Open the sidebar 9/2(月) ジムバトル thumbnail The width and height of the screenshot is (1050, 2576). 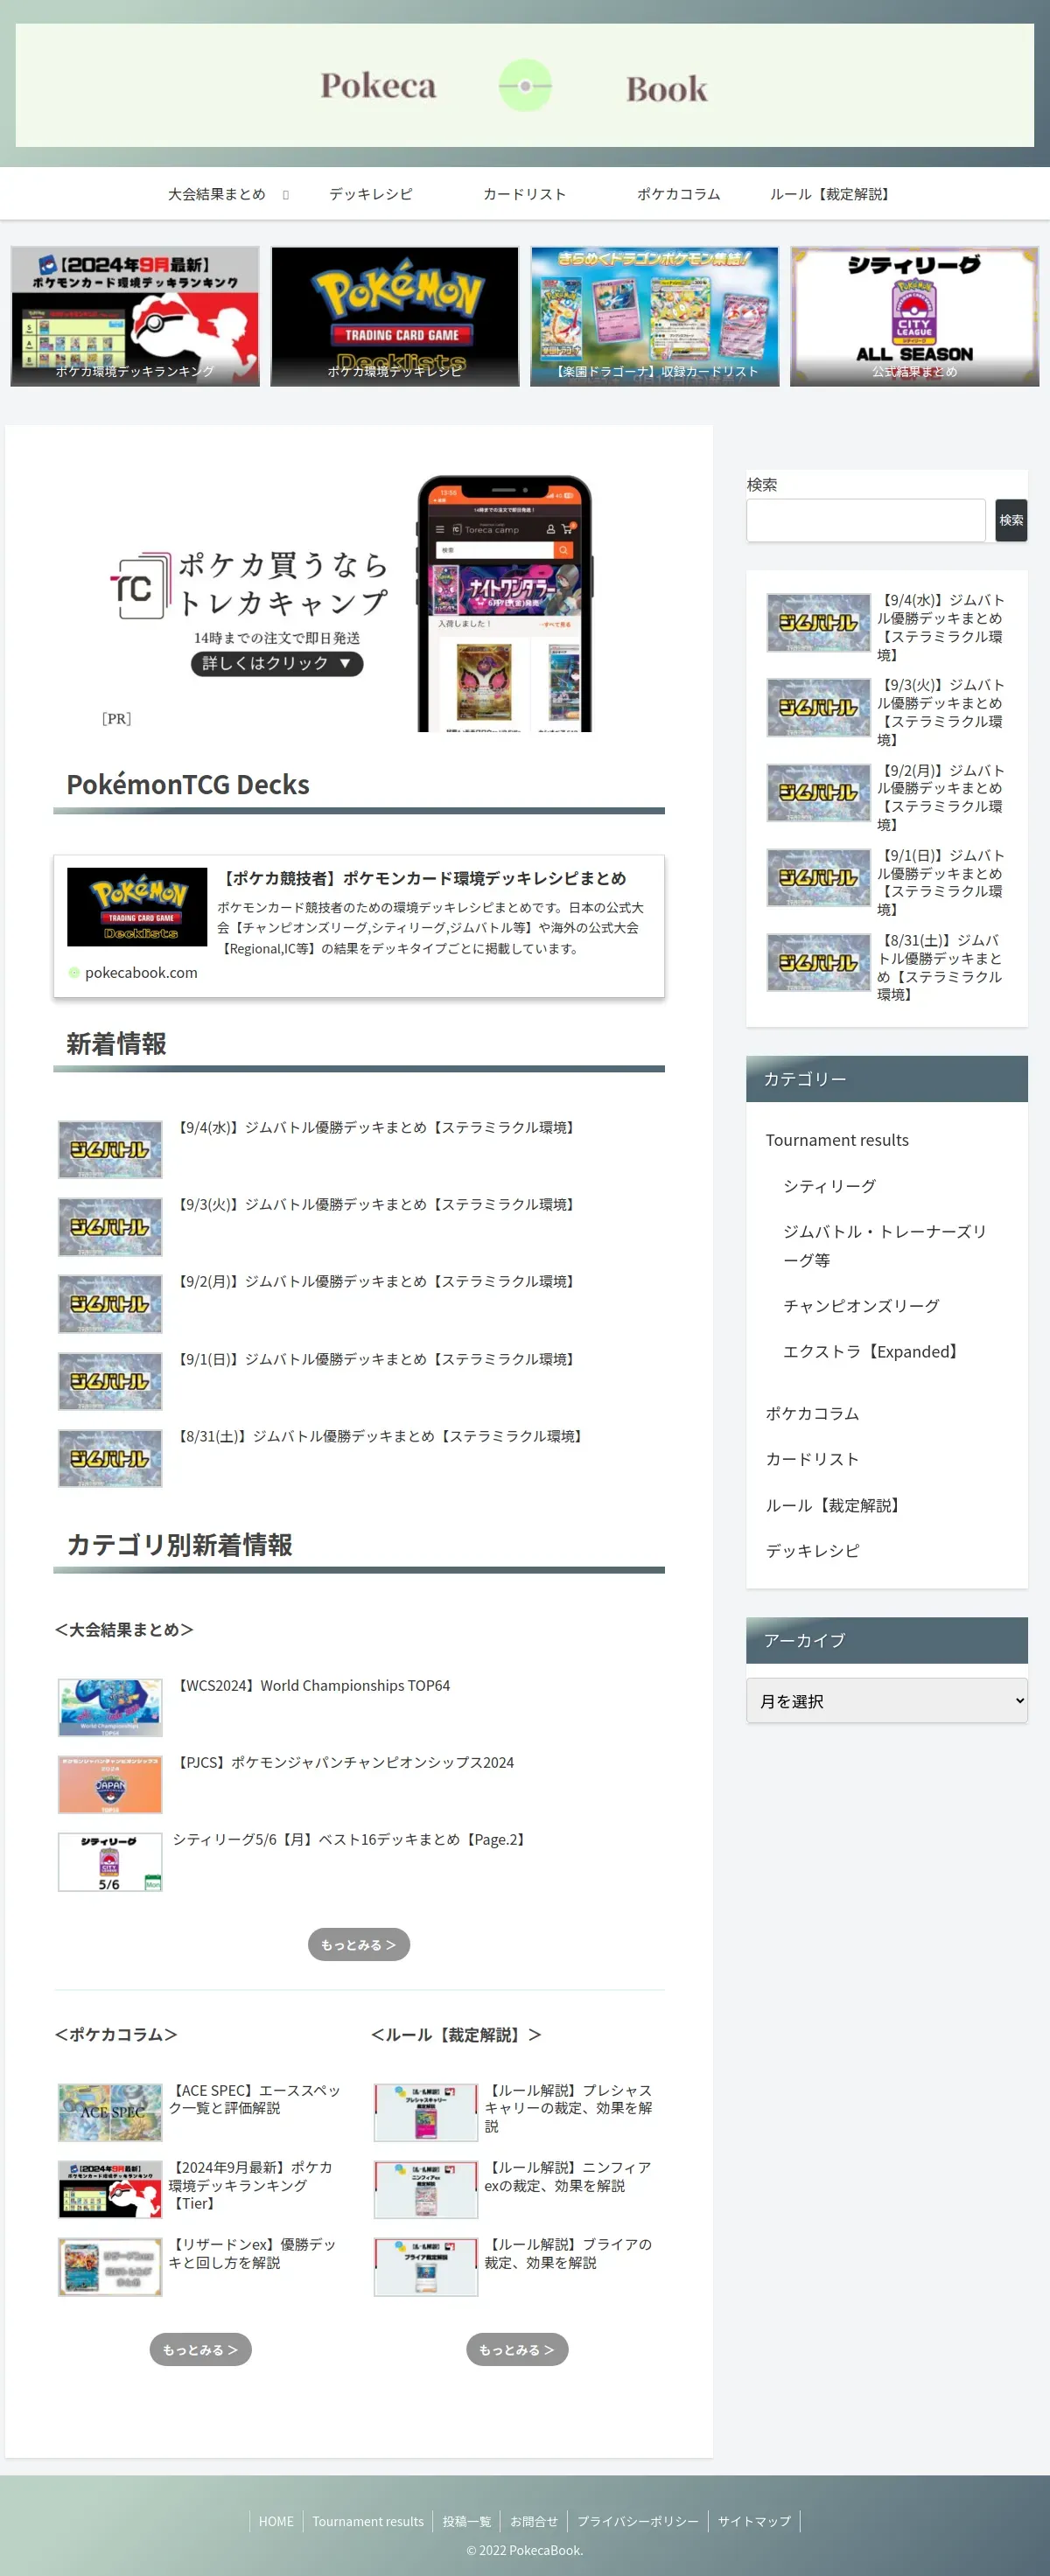coord(819,793)
